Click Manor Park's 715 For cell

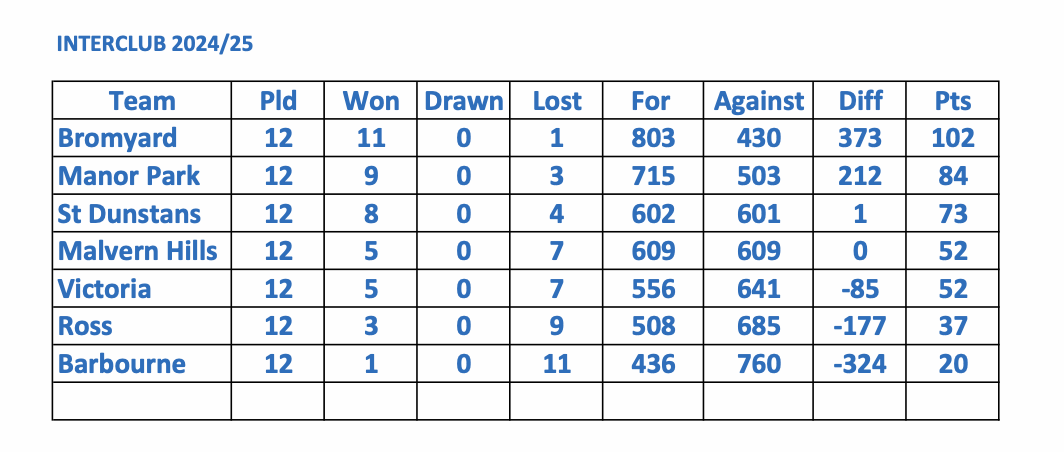click(x=652, y=176)
